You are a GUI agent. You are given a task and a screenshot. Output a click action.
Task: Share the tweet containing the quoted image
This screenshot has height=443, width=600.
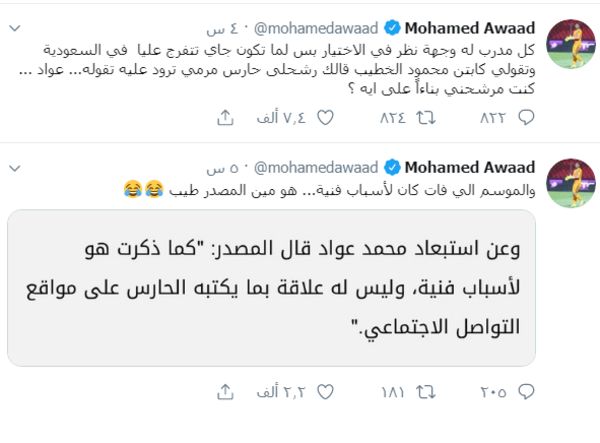(224, 391)
